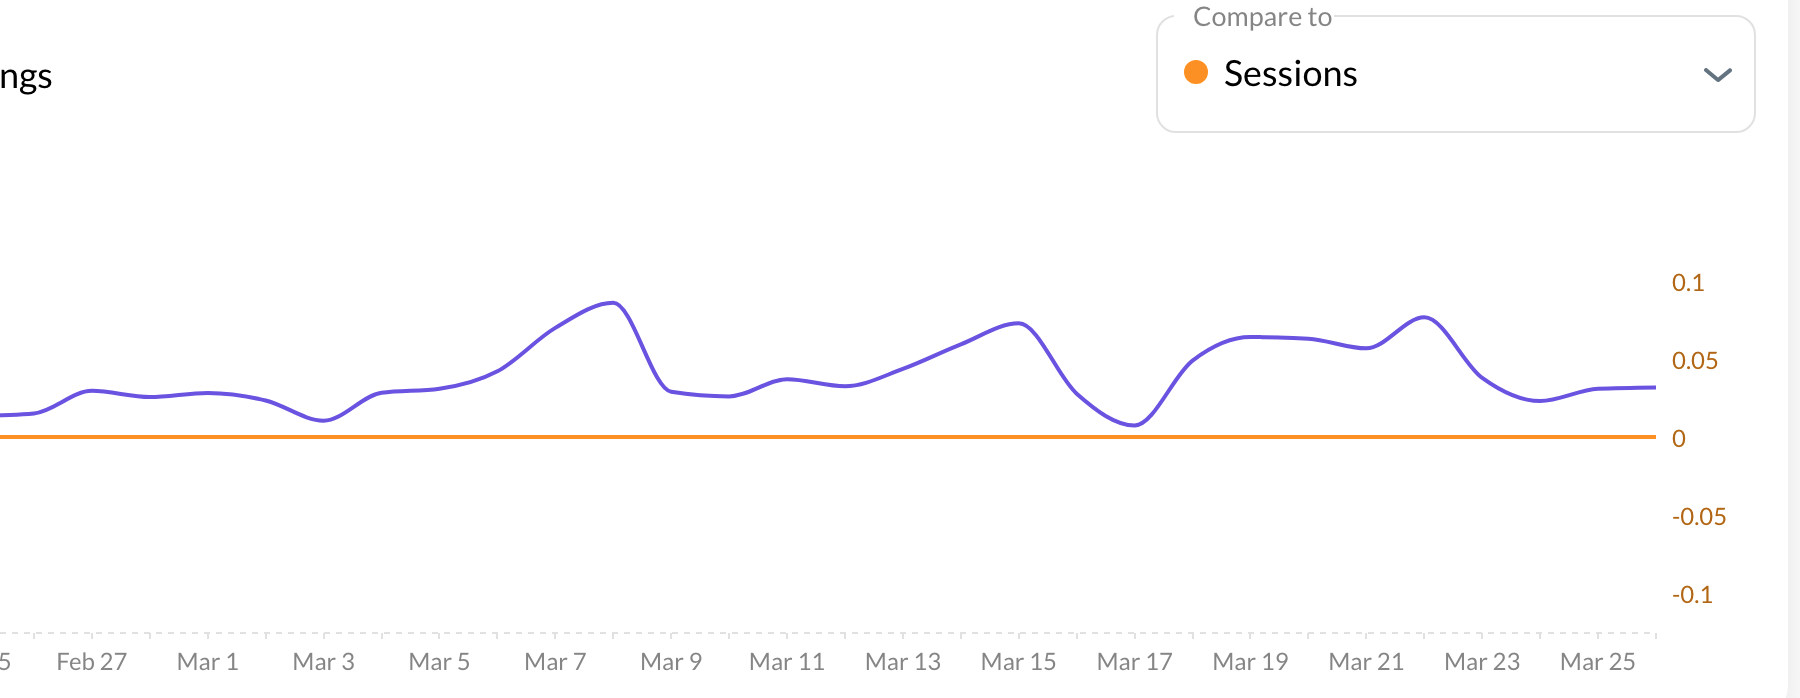The height and width of the screenshot is (698, 1800).
Task: Click the Mar 21 date label
Action: click(x=1366, y=662)
